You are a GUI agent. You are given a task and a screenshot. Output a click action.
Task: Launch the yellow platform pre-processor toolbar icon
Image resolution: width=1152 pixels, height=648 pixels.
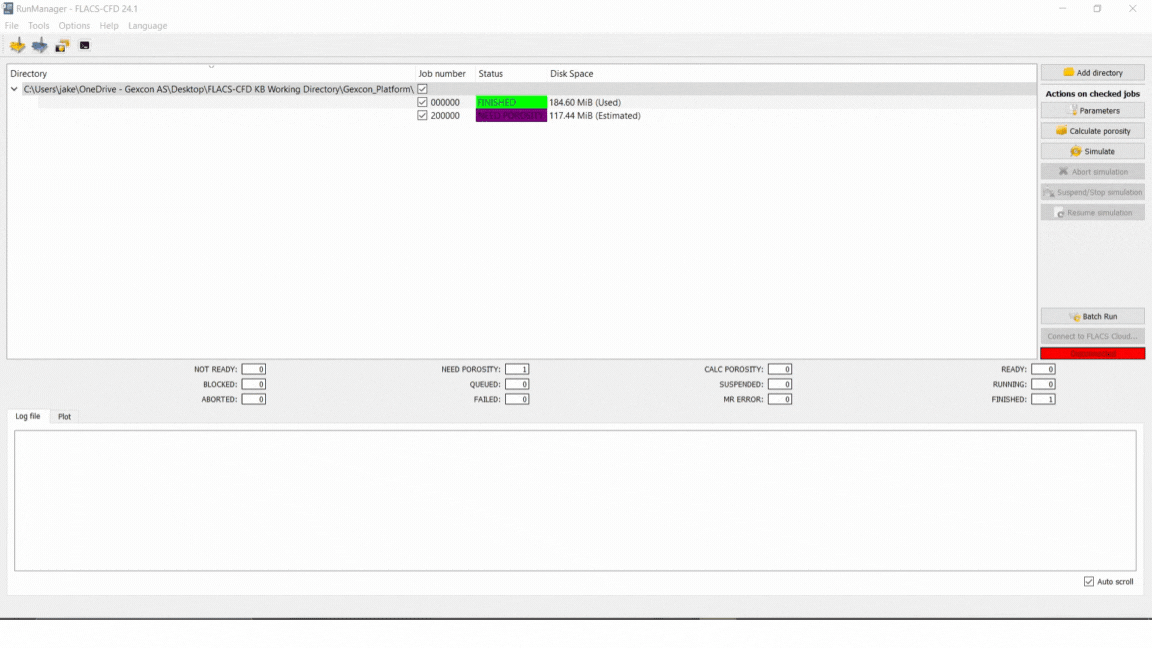(18, 46)
